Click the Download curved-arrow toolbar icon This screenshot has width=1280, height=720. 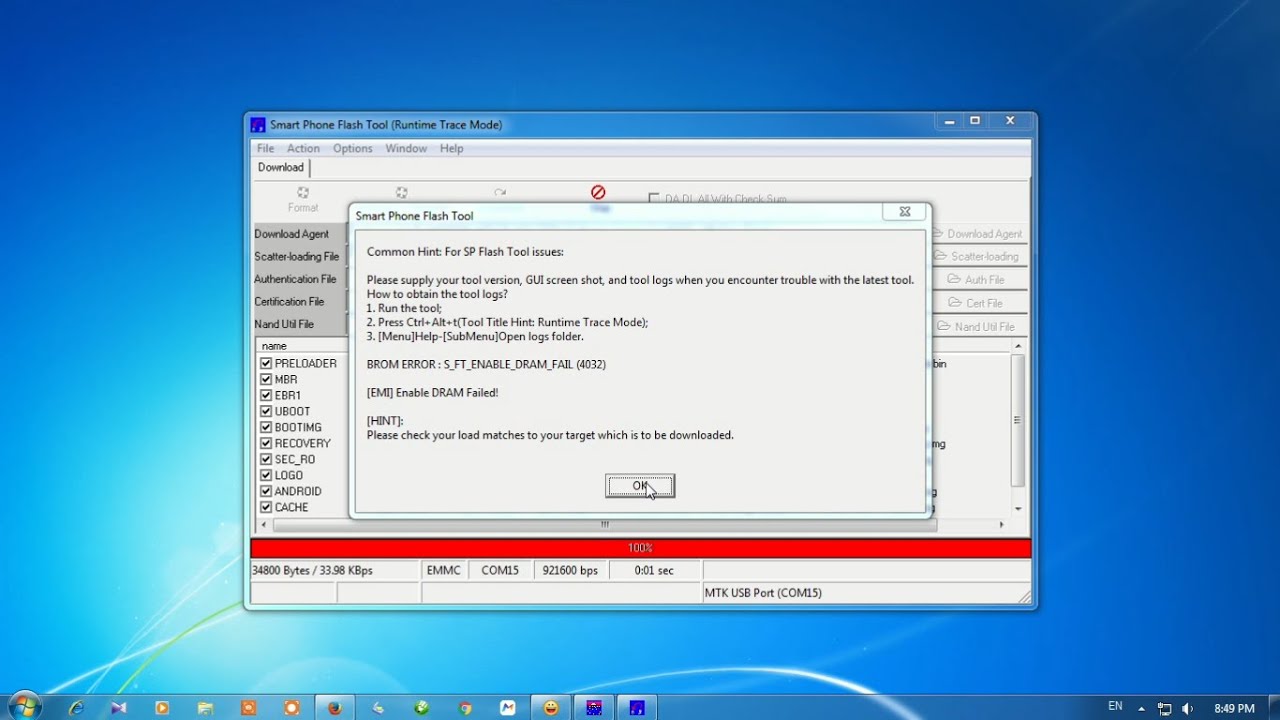point(500,192)
